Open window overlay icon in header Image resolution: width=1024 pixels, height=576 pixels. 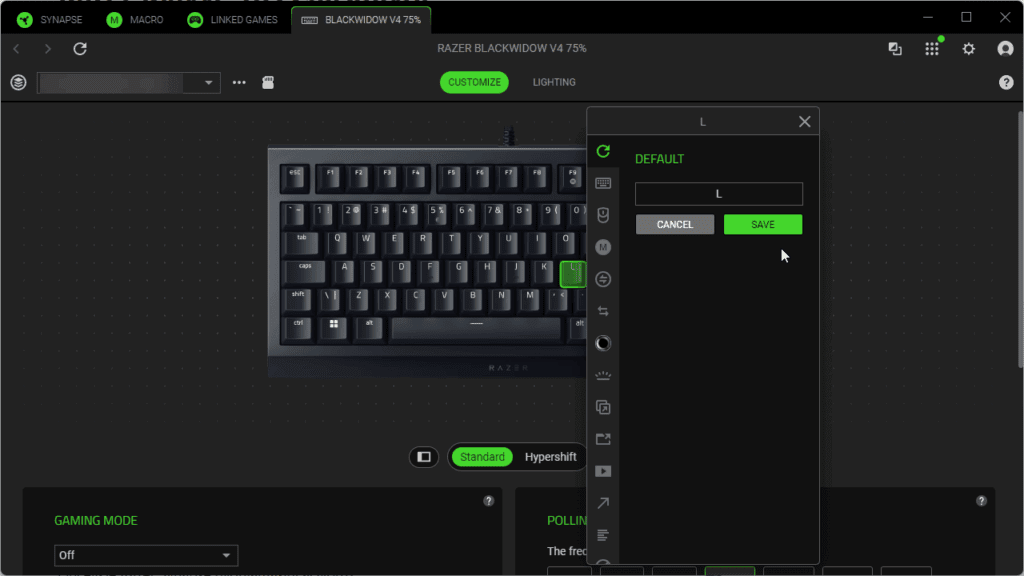pos(895,48)
